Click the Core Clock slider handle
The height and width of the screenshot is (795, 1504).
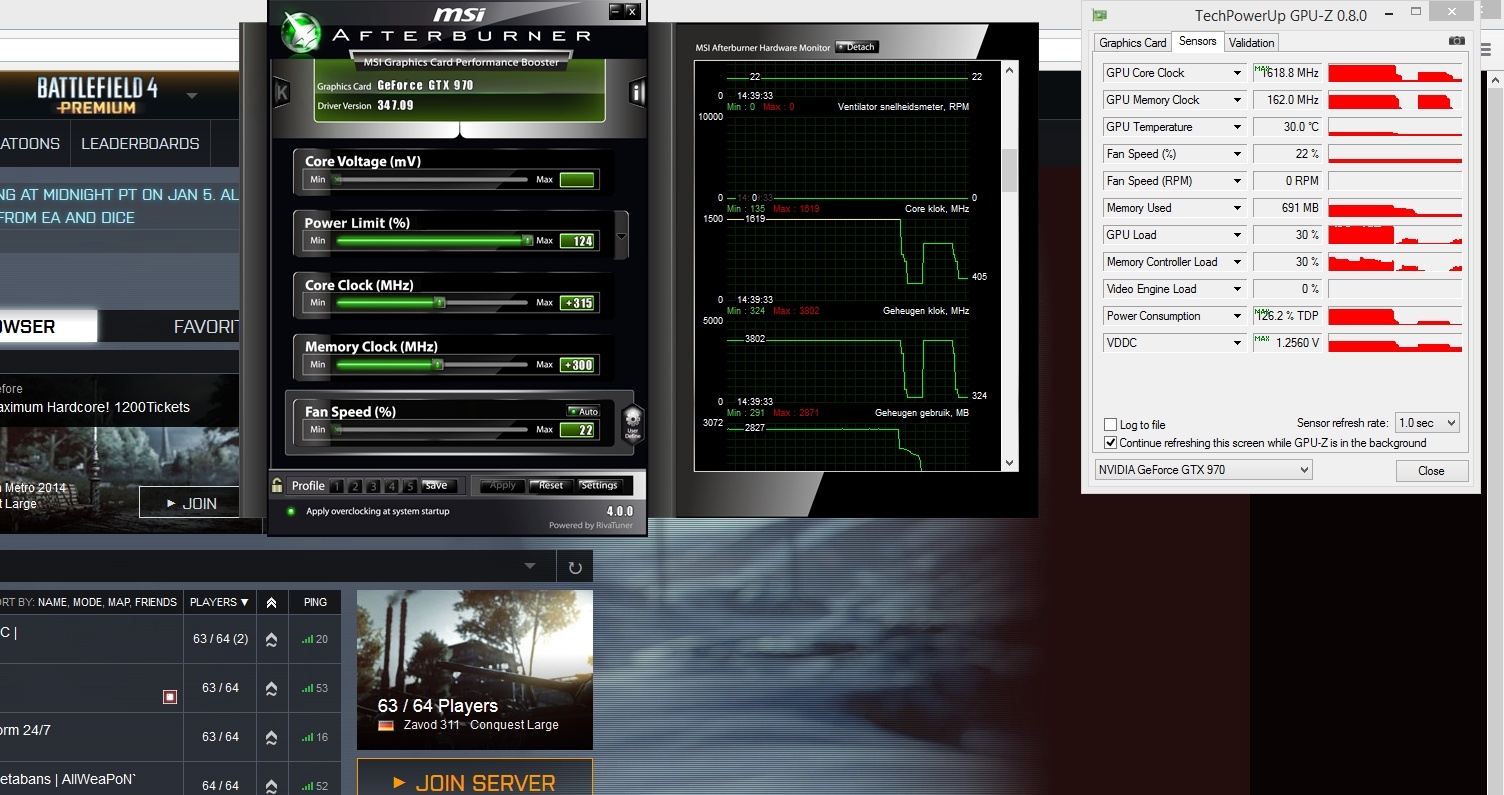tap(440, 303)
